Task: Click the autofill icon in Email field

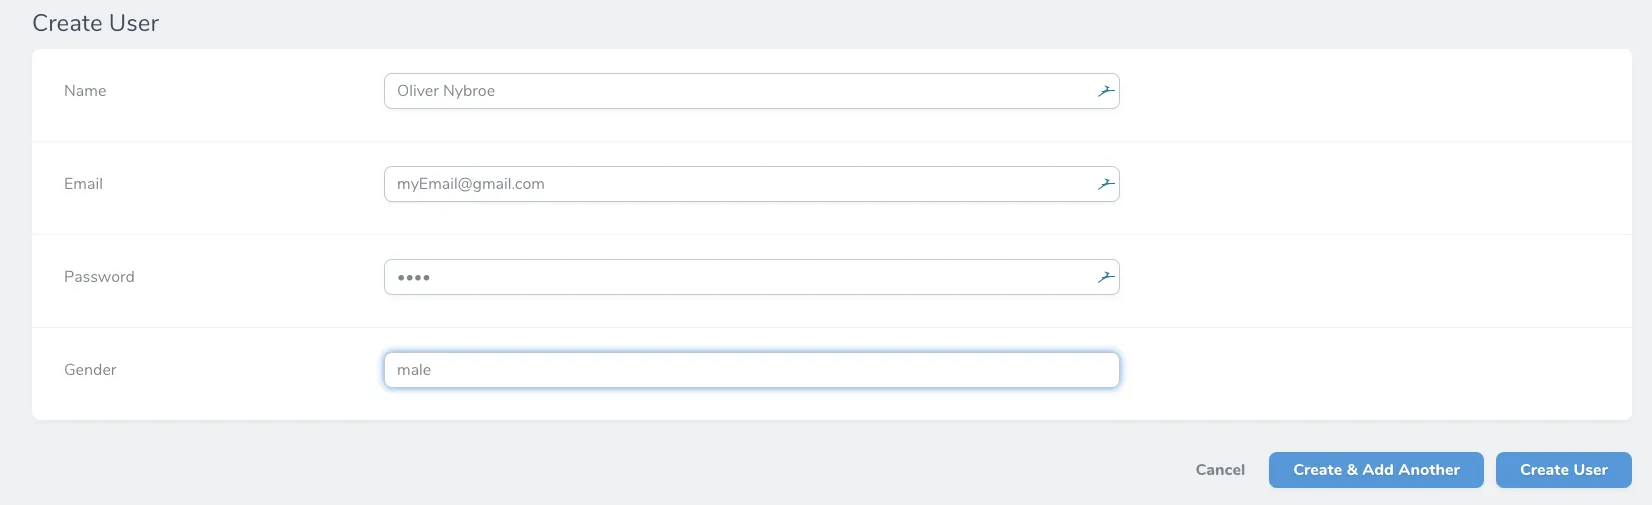Action: 1105,184
